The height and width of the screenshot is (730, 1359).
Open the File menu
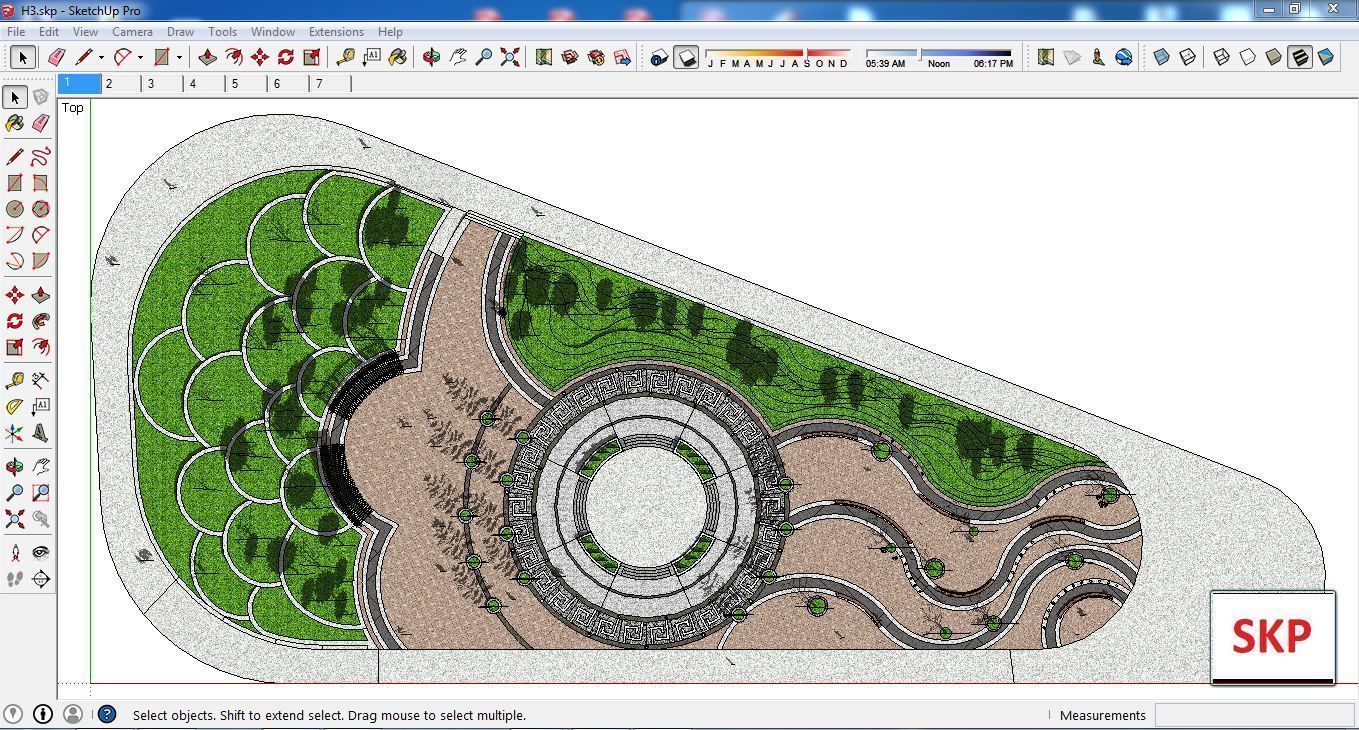point(16,31)
